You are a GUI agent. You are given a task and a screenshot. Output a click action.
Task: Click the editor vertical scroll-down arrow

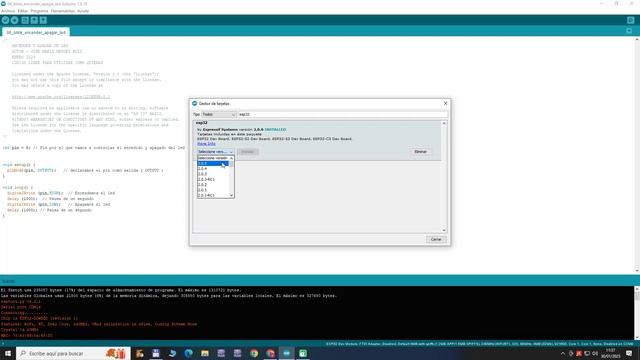pyautogui.click(x=637, y=271)
